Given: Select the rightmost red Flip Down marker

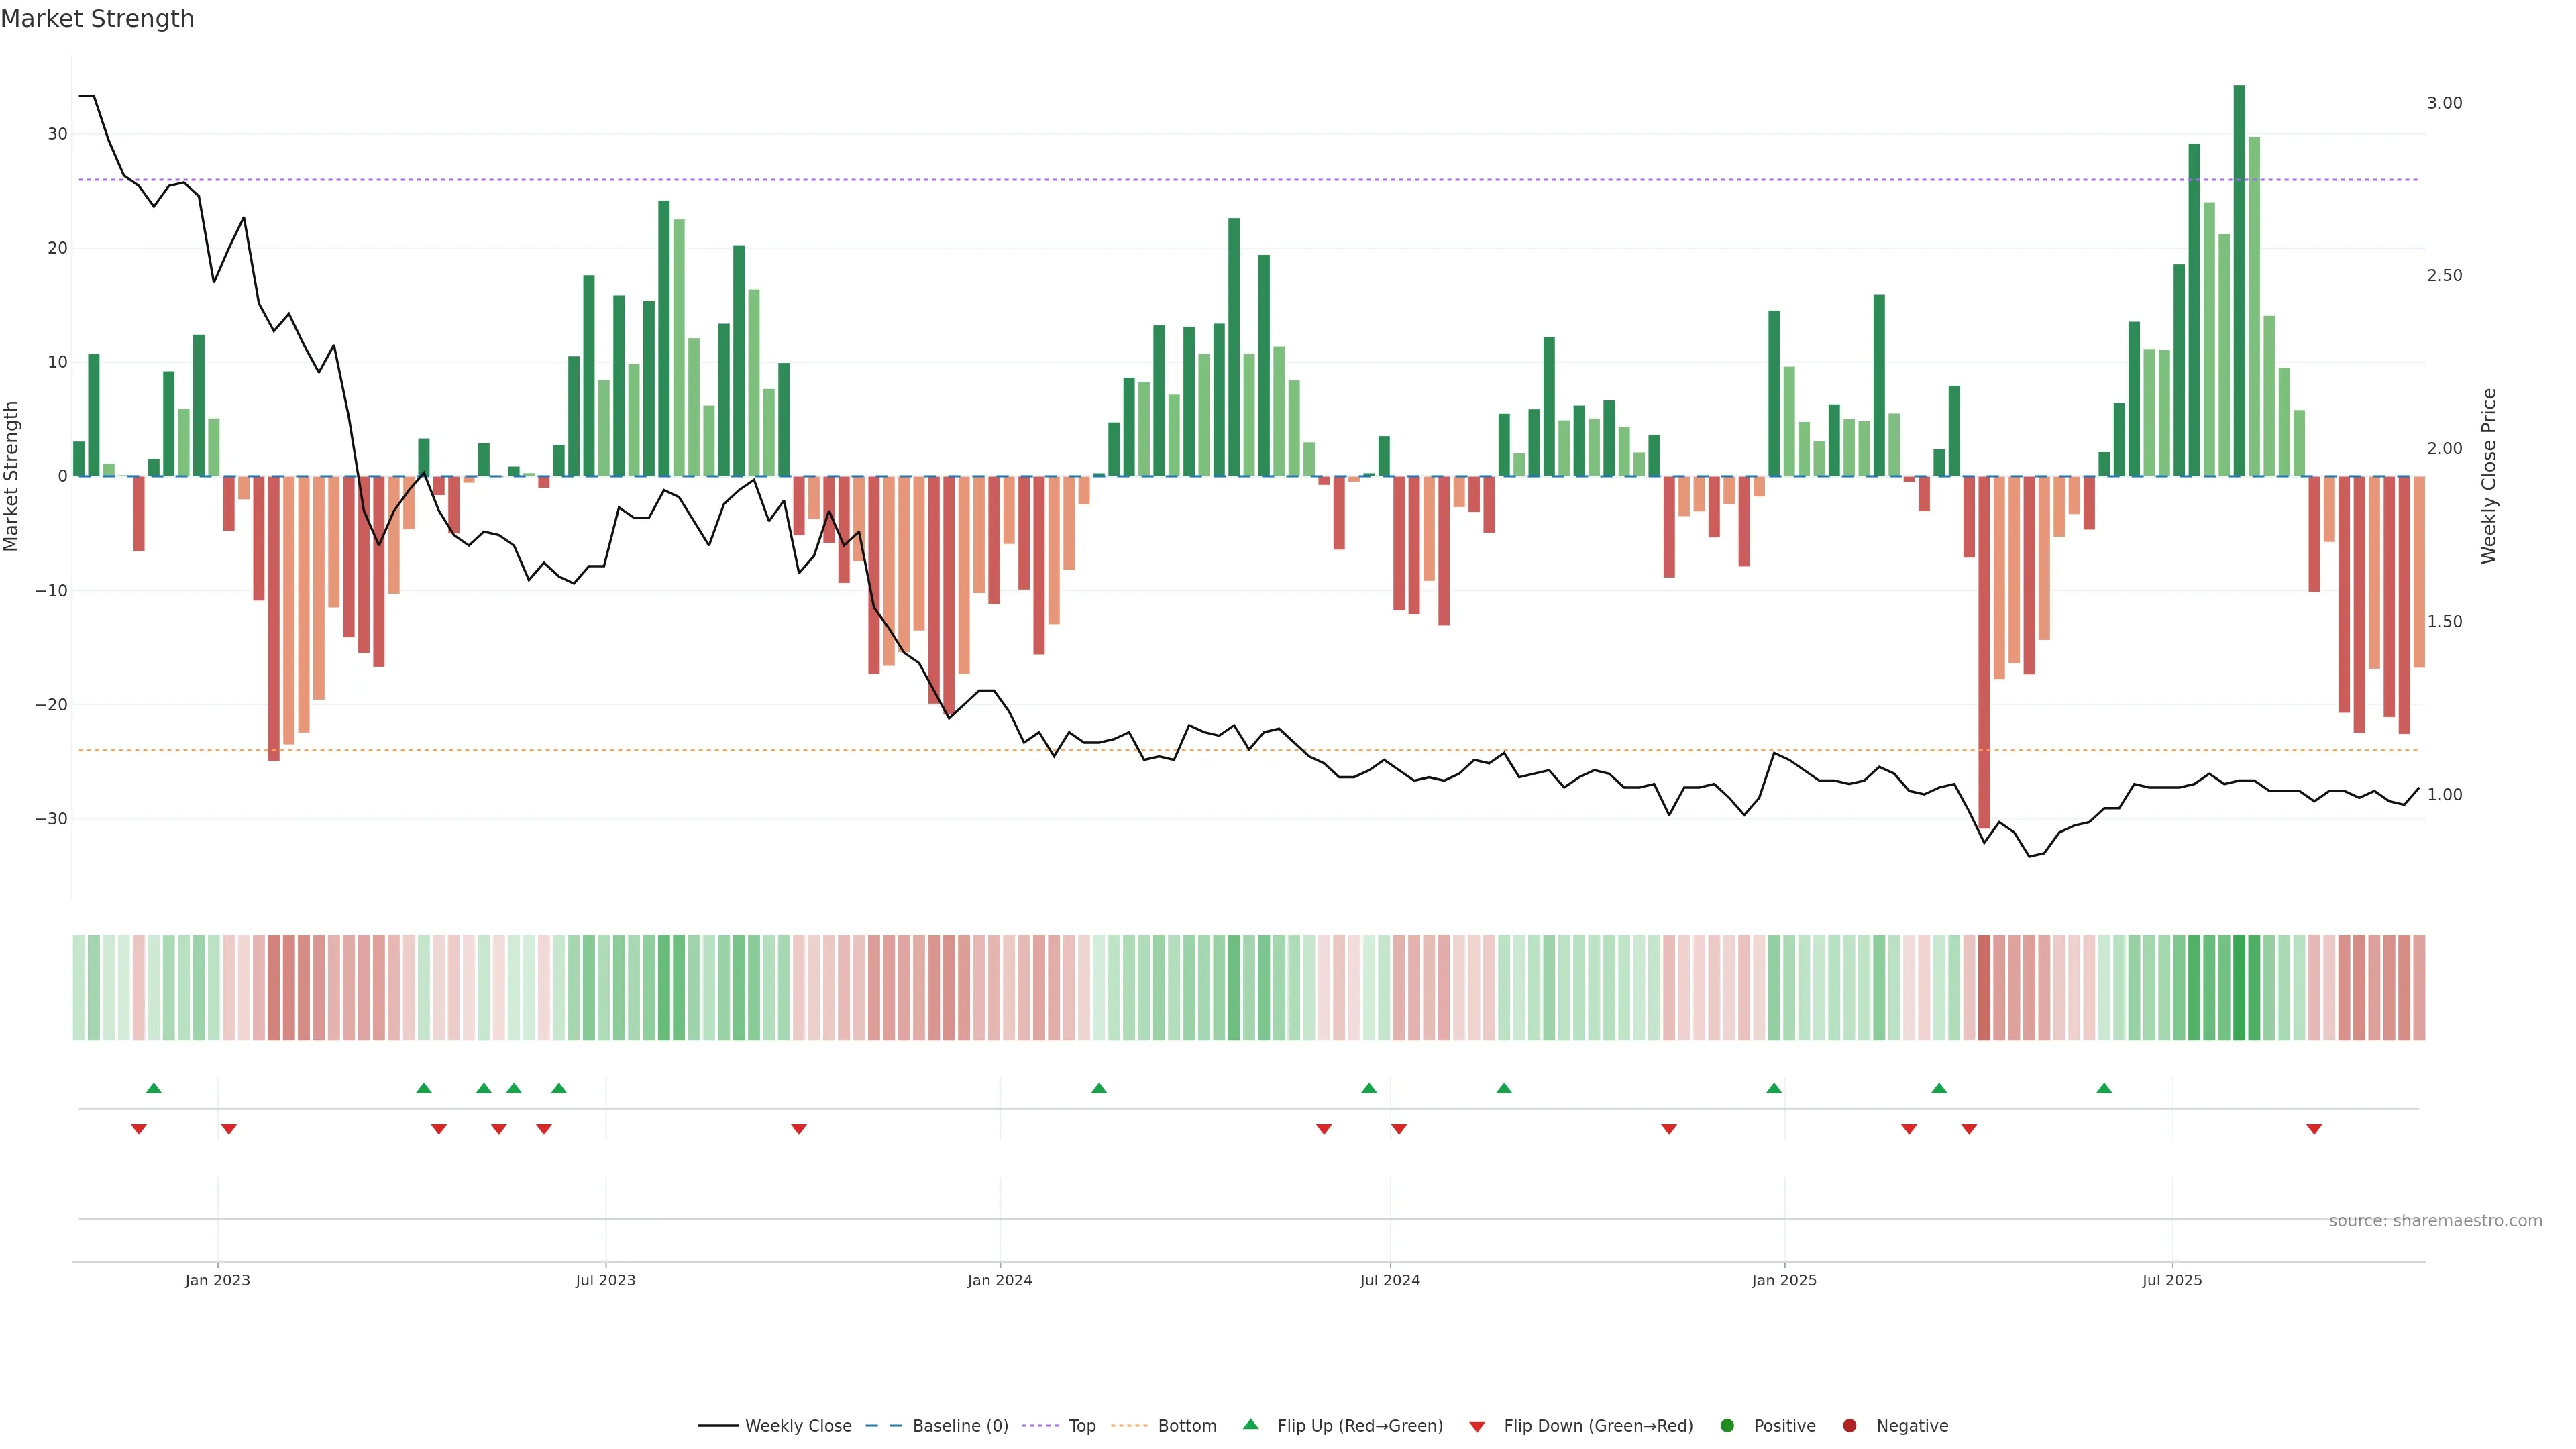Looking at the screenshot, I should click(2314, 1129).
